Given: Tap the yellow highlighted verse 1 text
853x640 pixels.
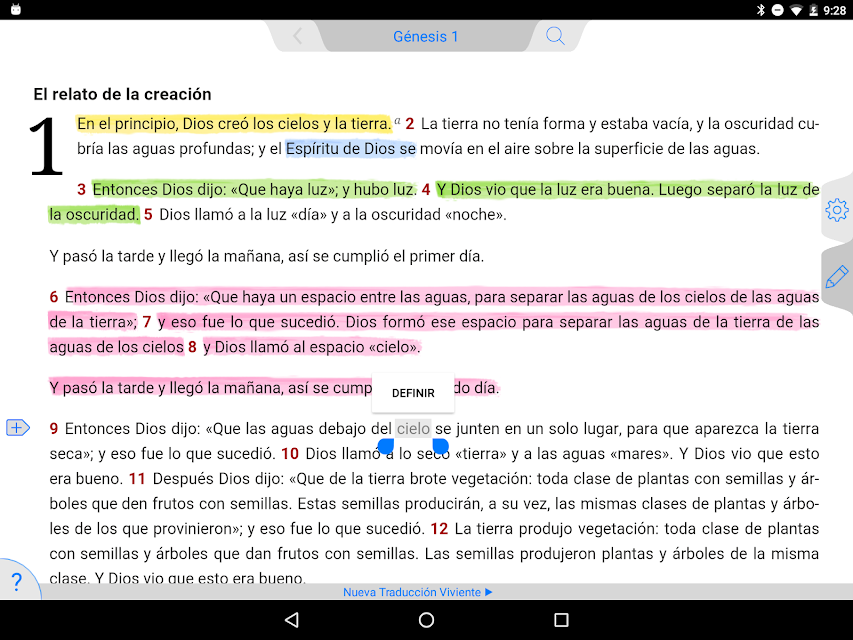Looking at the screenshot, I should click(x=234, y=124).
